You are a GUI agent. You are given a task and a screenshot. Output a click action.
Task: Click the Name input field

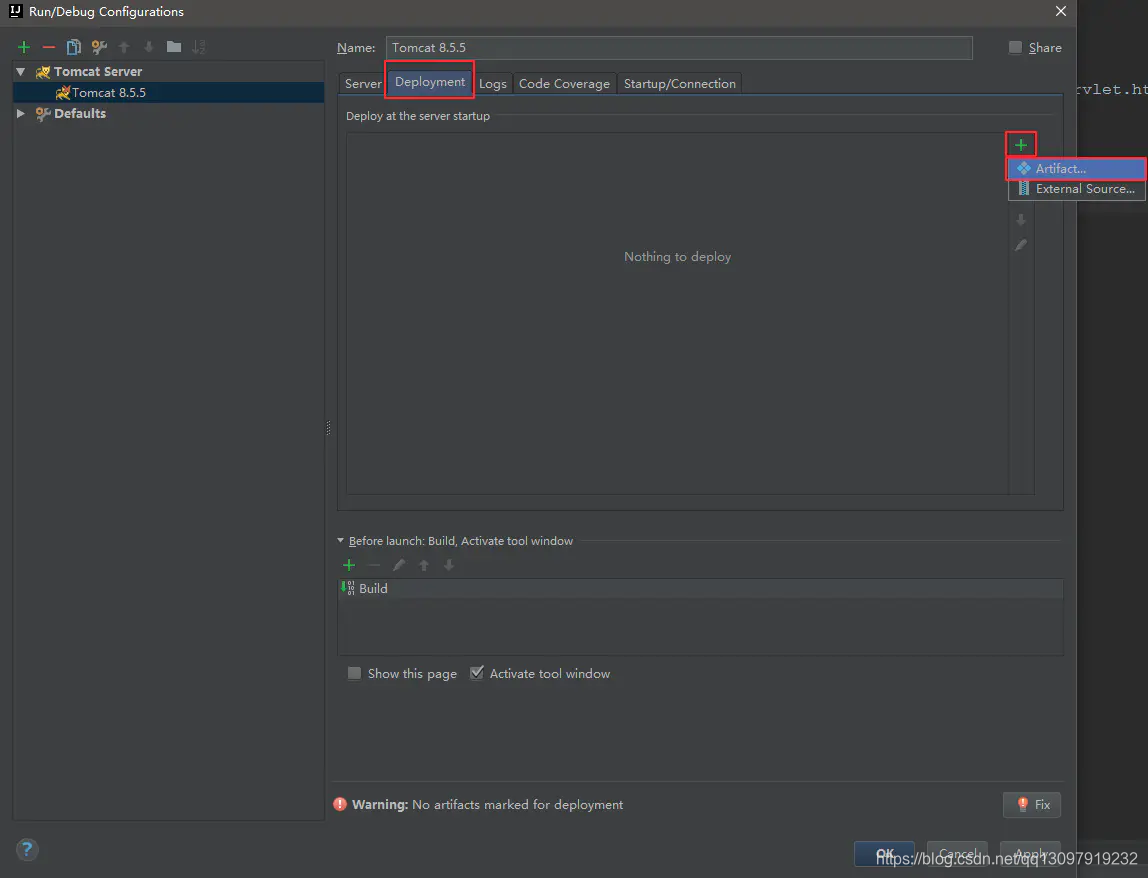click(x=679, y=48)
